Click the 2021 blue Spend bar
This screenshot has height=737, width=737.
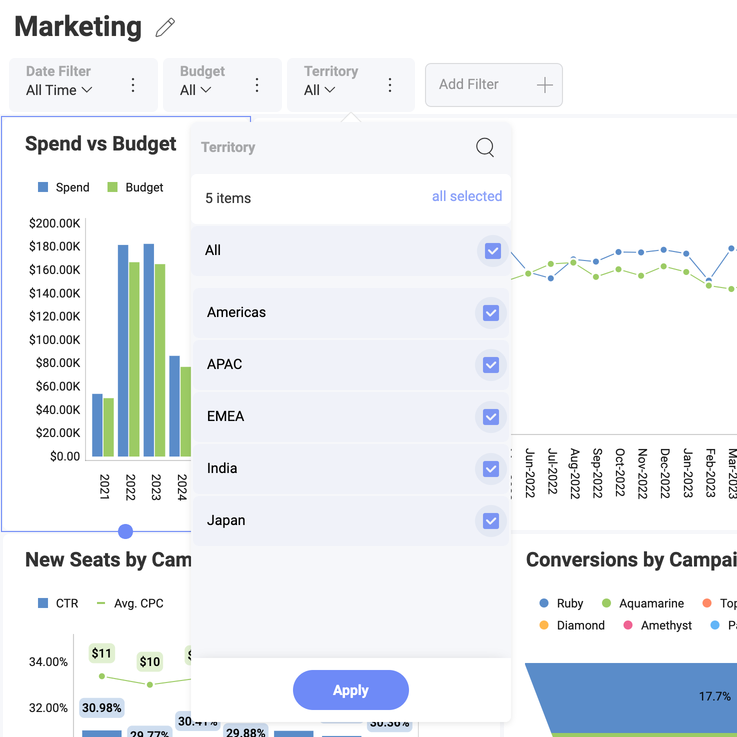(97, 425)
